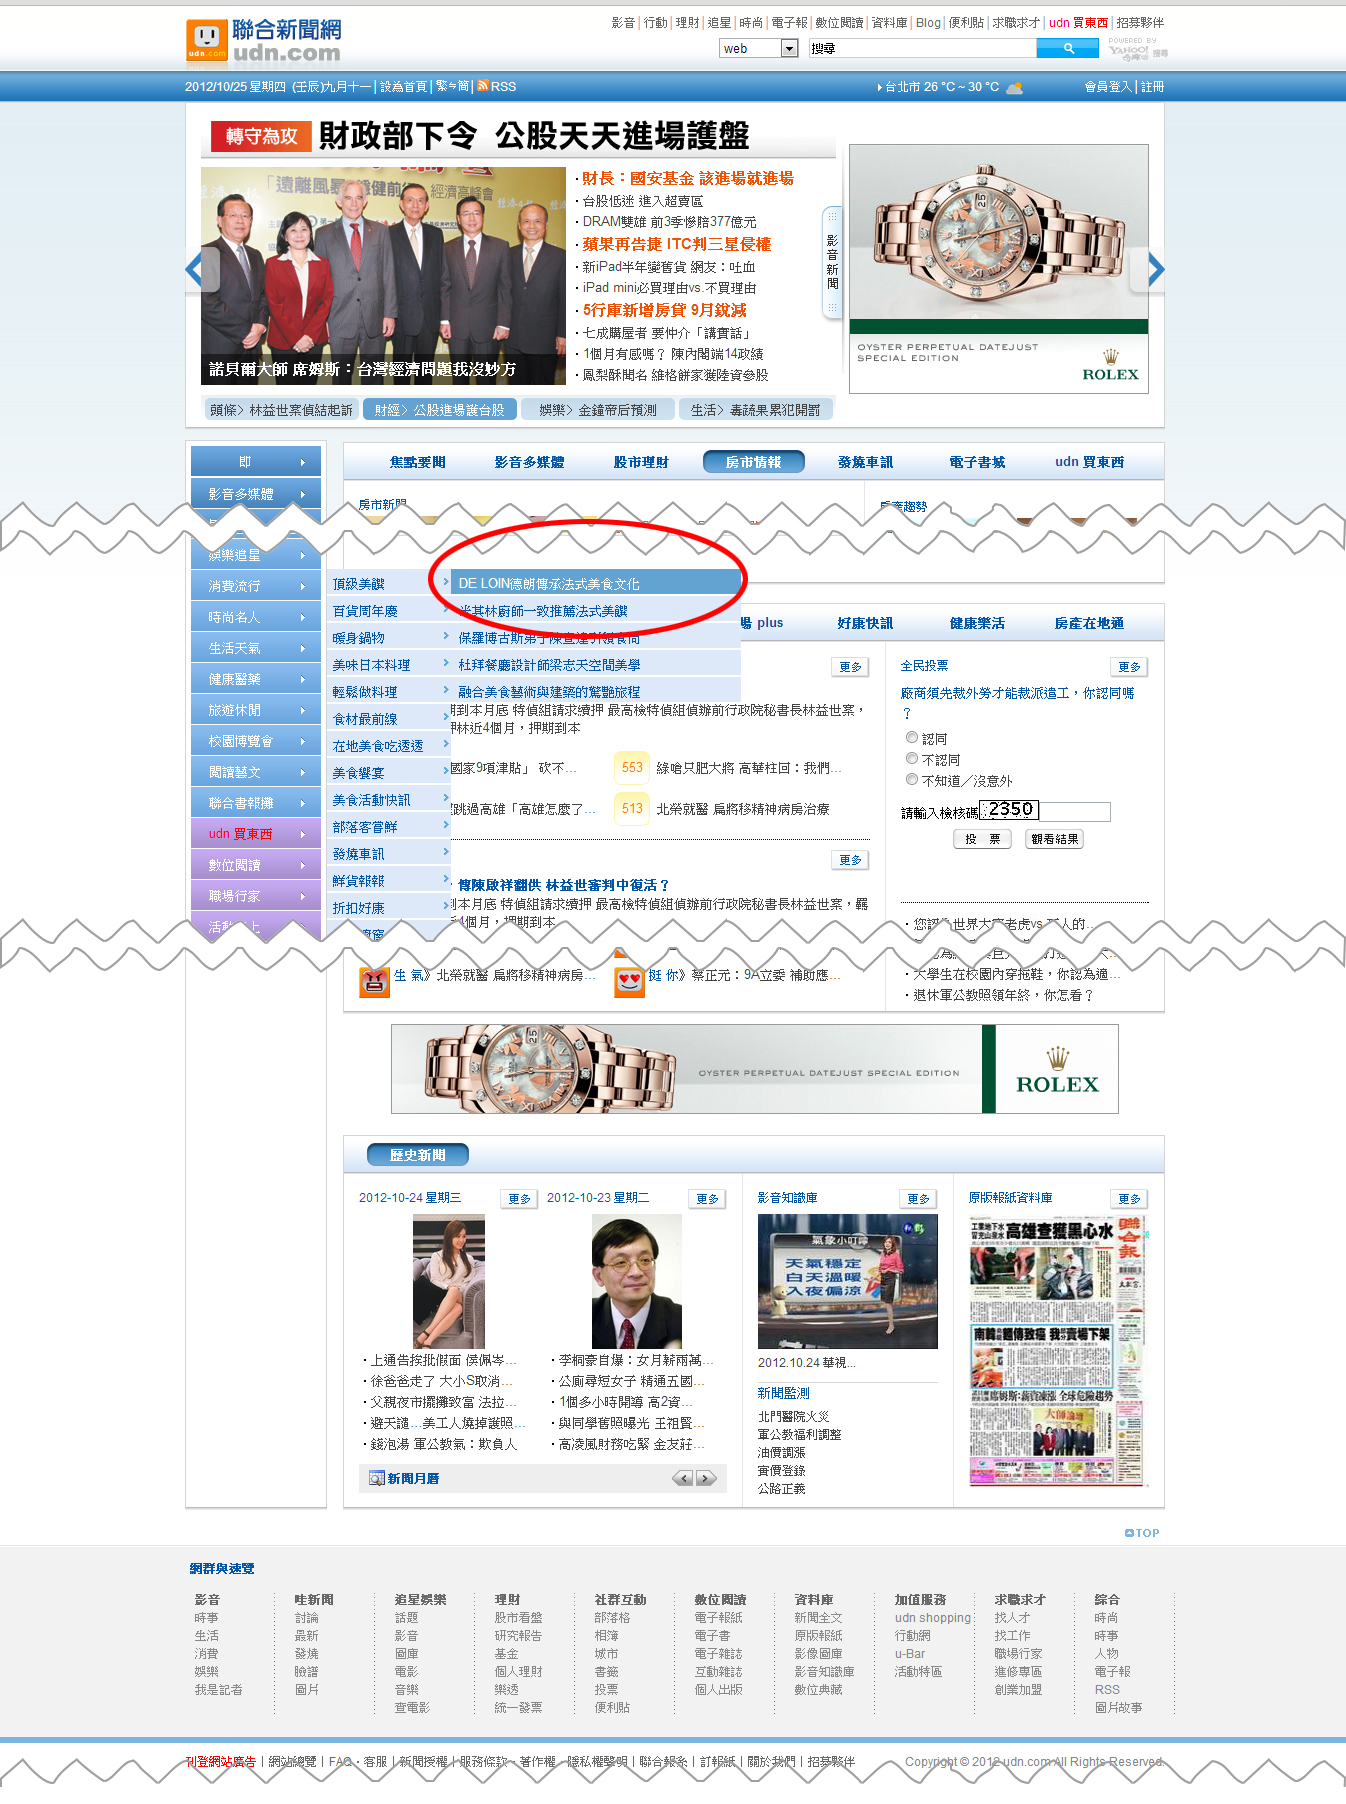Expand the 生活天氣 sidebar menu
1346x1804 pixels.
pyautogui.click(x=255, y=648)
